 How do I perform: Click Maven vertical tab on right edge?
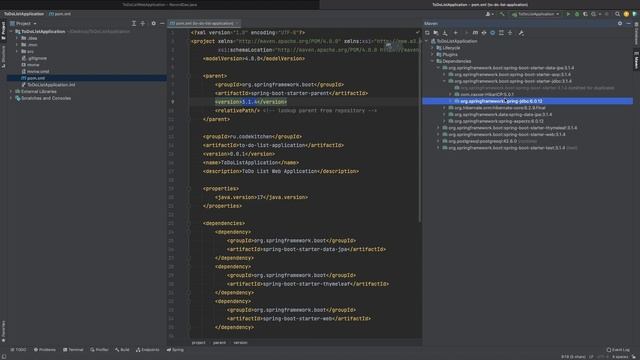point(636,60)
